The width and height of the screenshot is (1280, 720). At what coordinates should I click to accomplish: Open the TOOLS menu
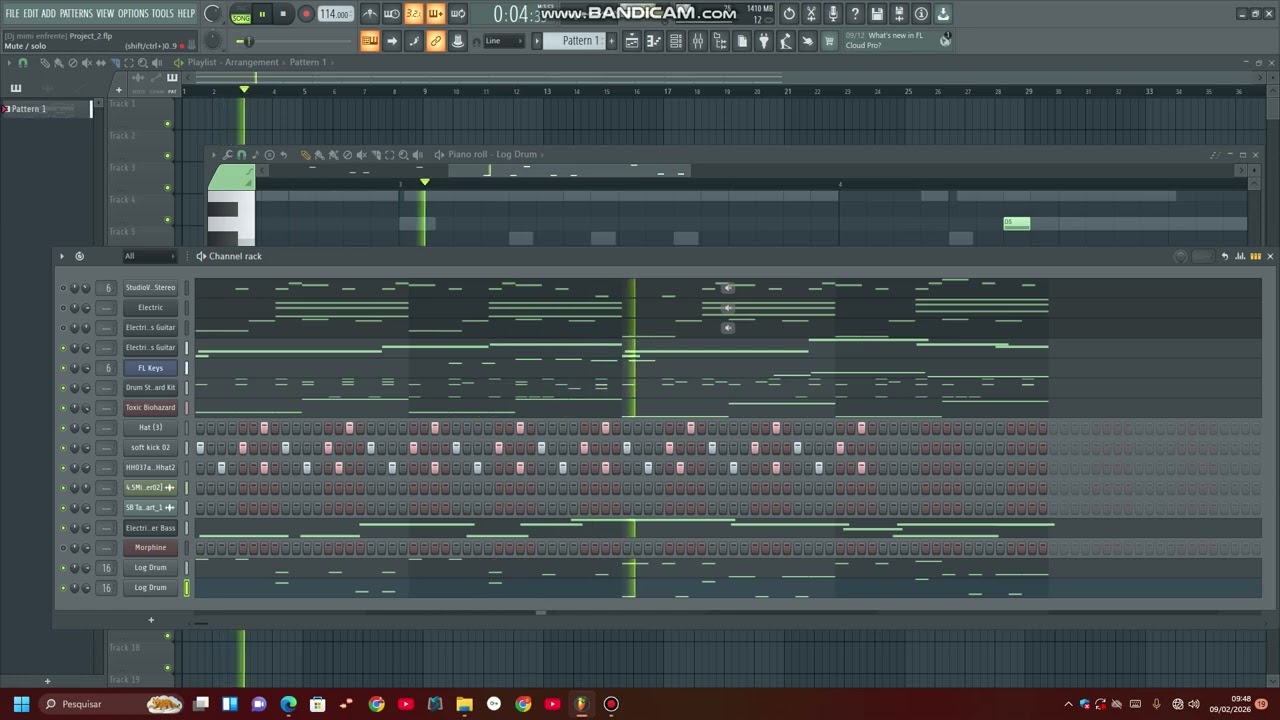coord(163,14)
